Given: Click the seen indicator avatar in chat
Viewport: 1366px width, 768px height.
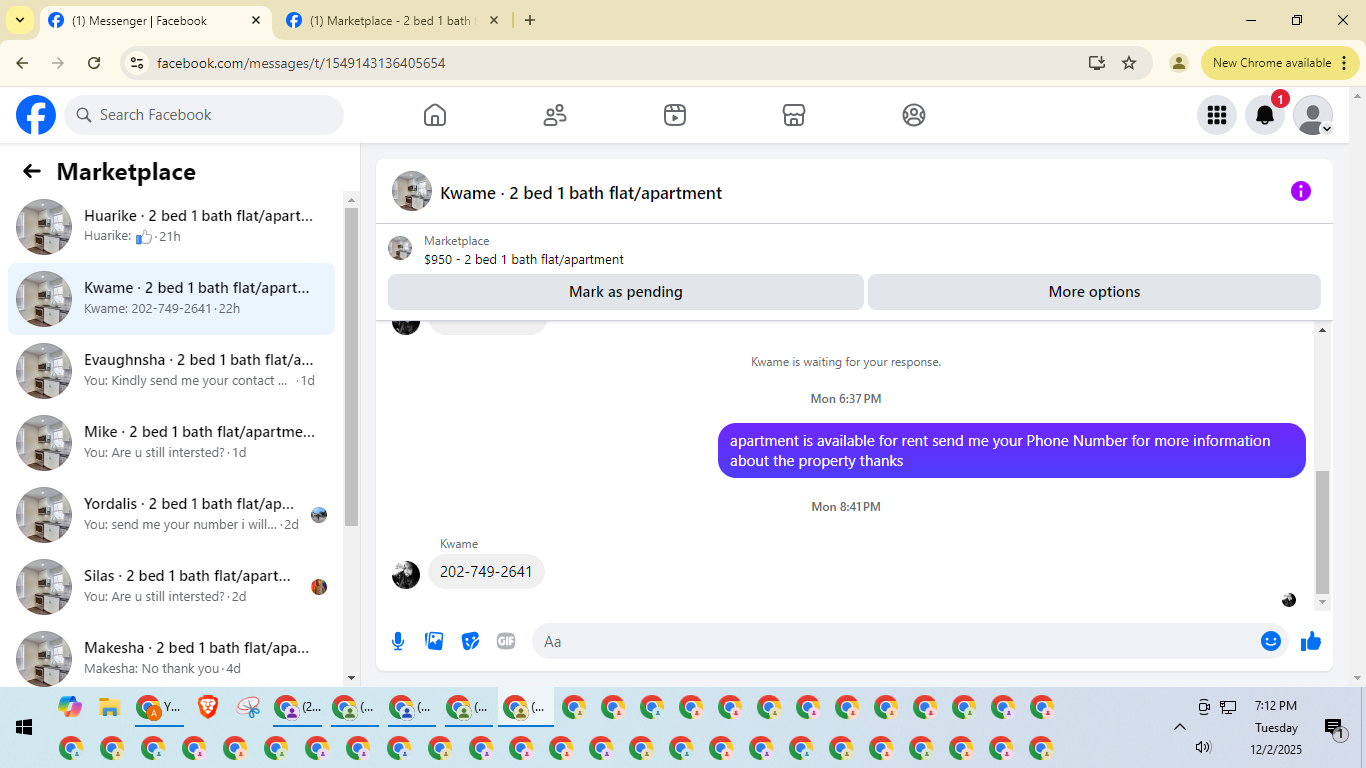Looking at the screenshot, I should (1289, 600).
